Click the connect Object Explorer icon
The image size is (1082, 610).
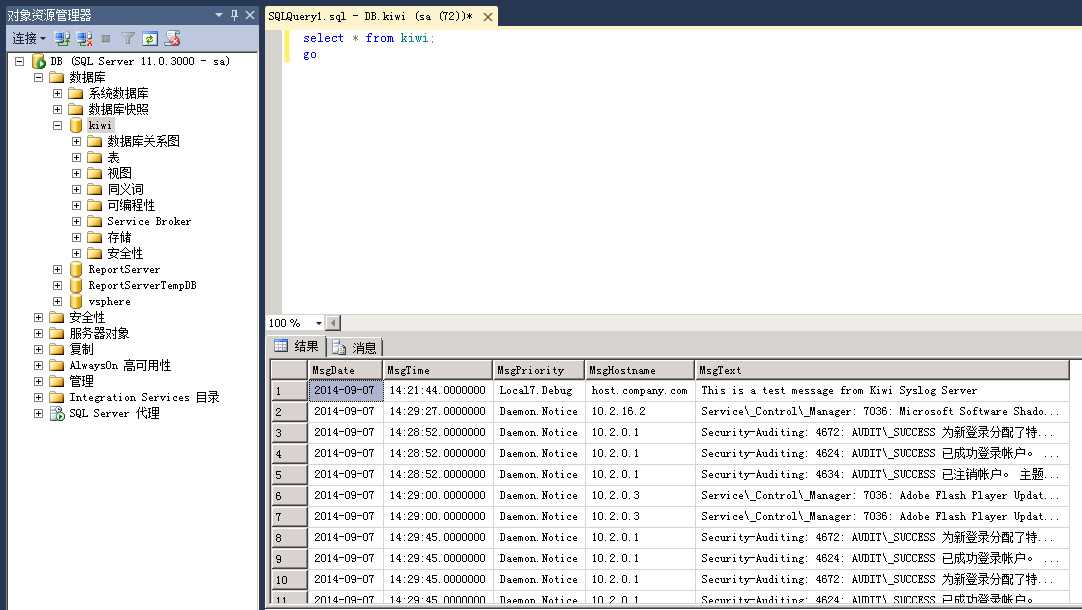tap(63, 39)
